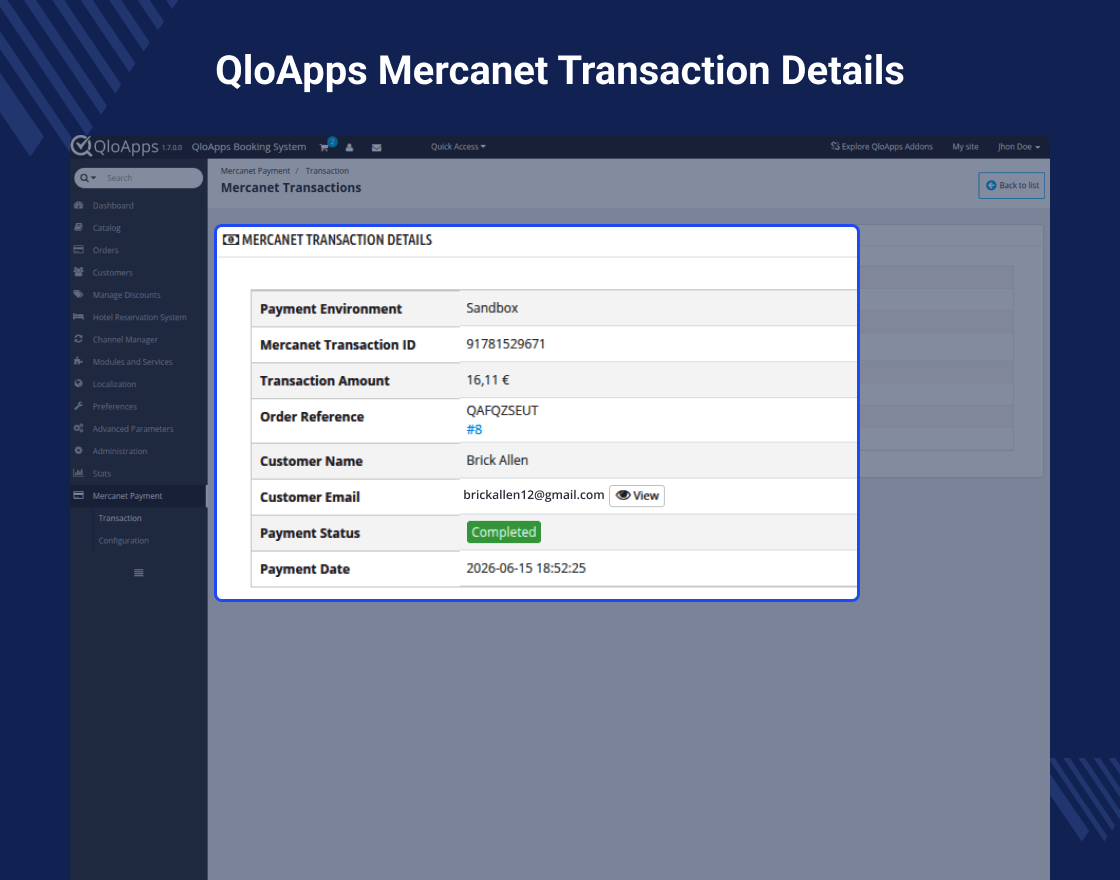Click the Mercanet Payment card icon
Screen dimensions: 1120x880
(x=79, y=495)
